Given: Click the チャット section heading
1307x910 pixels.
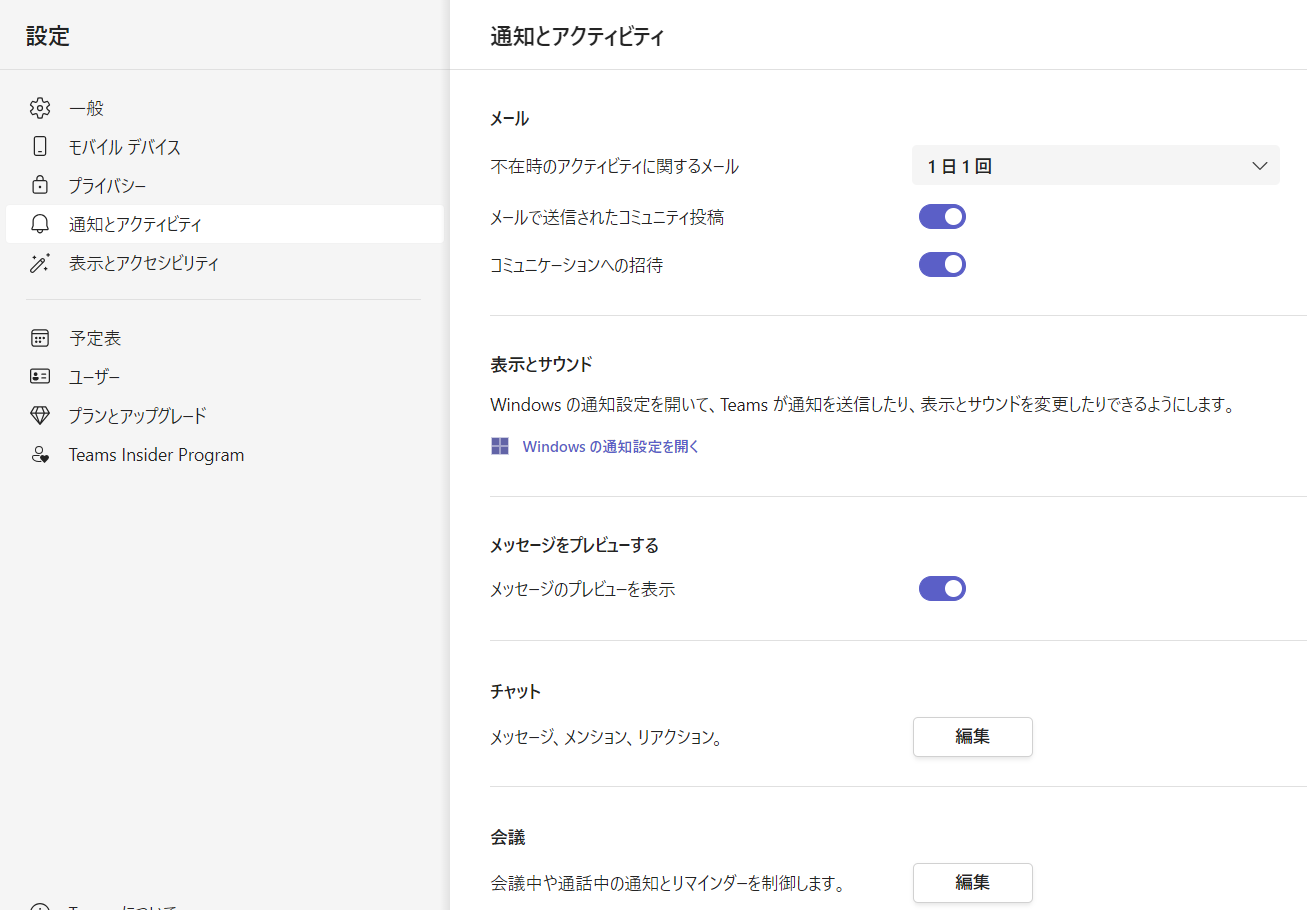Looking at the screenshot, I should point(516,691).
